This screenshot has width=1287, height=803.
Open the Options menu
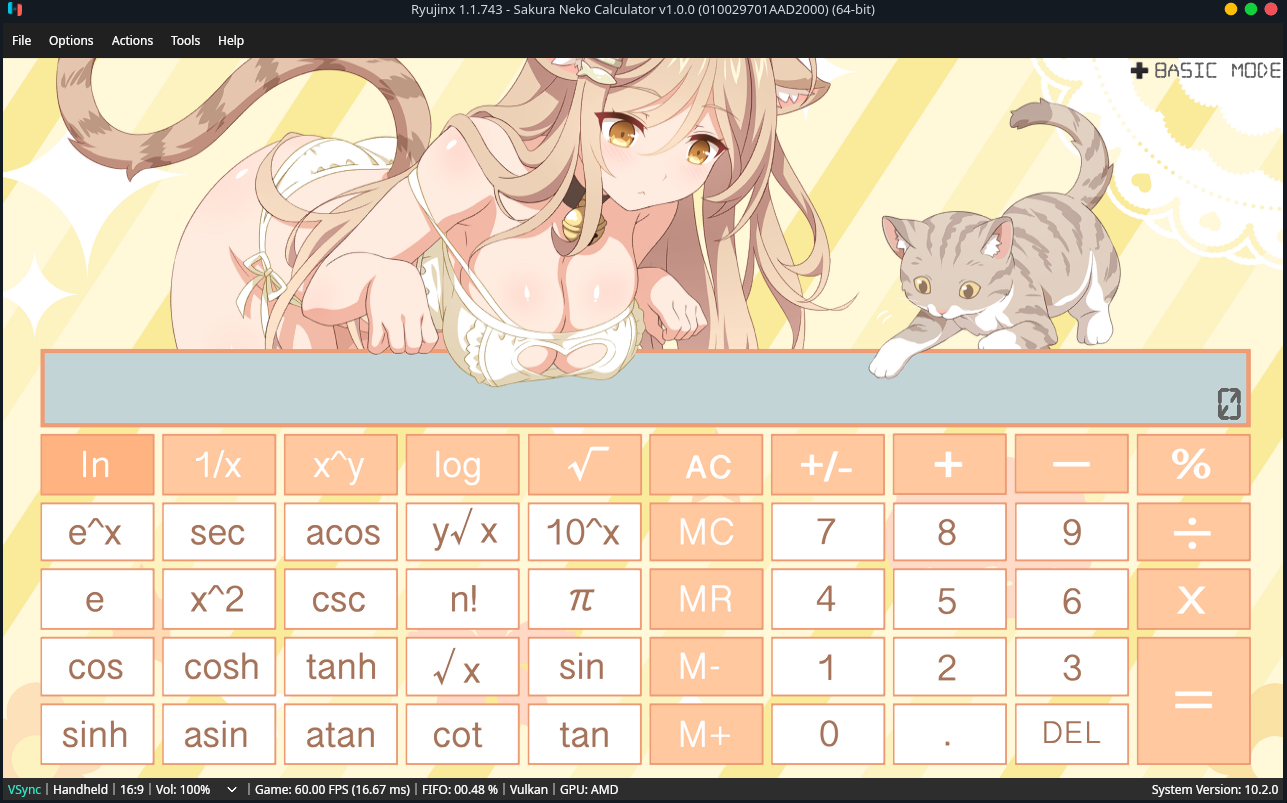click(x=70, y=41)
